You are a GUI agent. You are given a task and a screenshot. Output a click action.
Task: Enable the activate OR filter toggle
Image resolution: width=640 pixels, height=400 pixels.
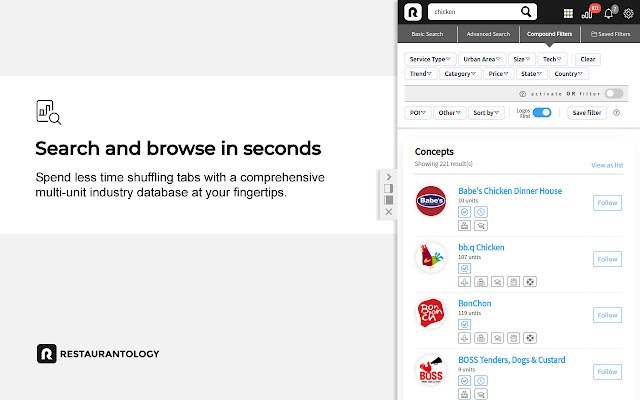pyautogui.click(x=614, y=93)
